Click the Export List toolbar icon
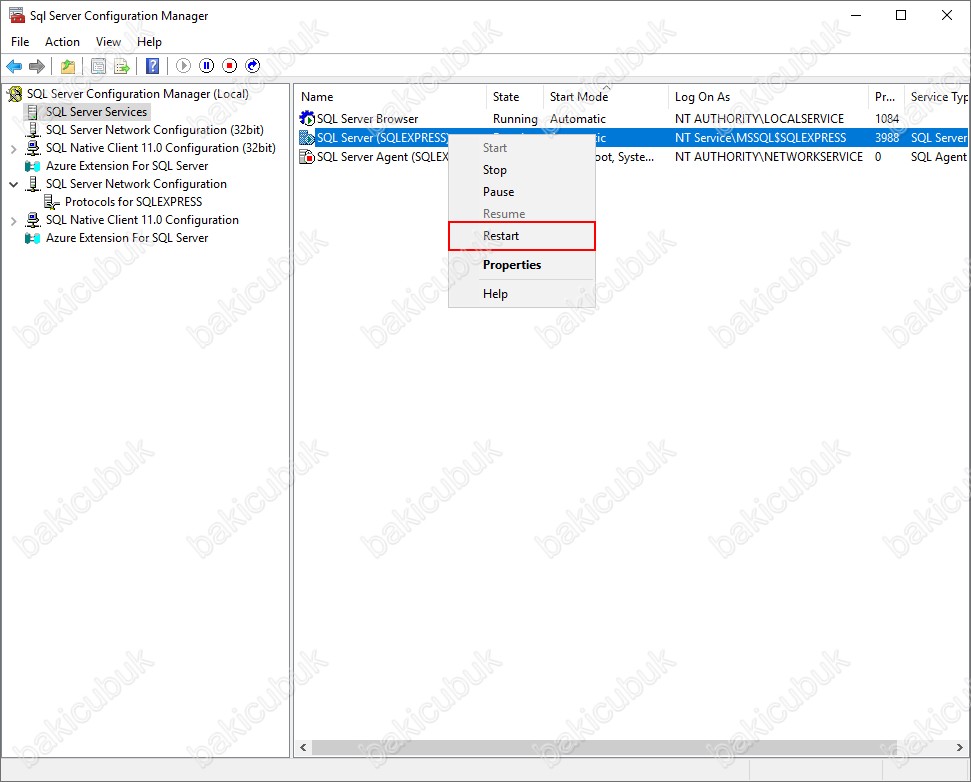 [x=121, y=66]
